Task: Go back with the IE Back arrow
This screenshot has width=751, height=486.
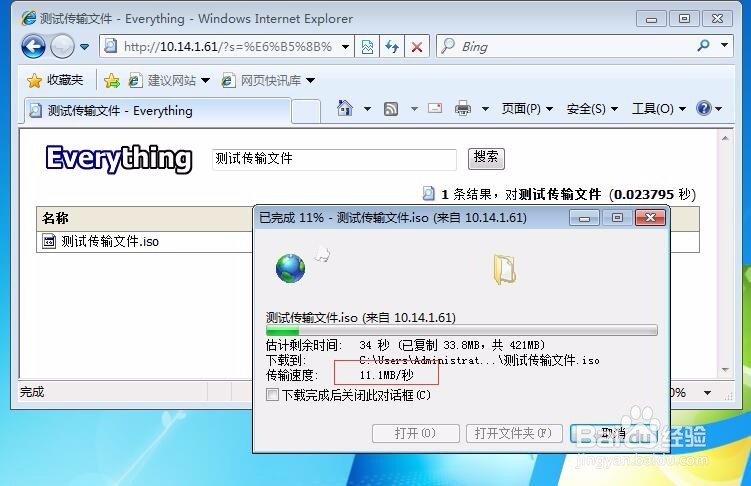Action: [33, 47]
